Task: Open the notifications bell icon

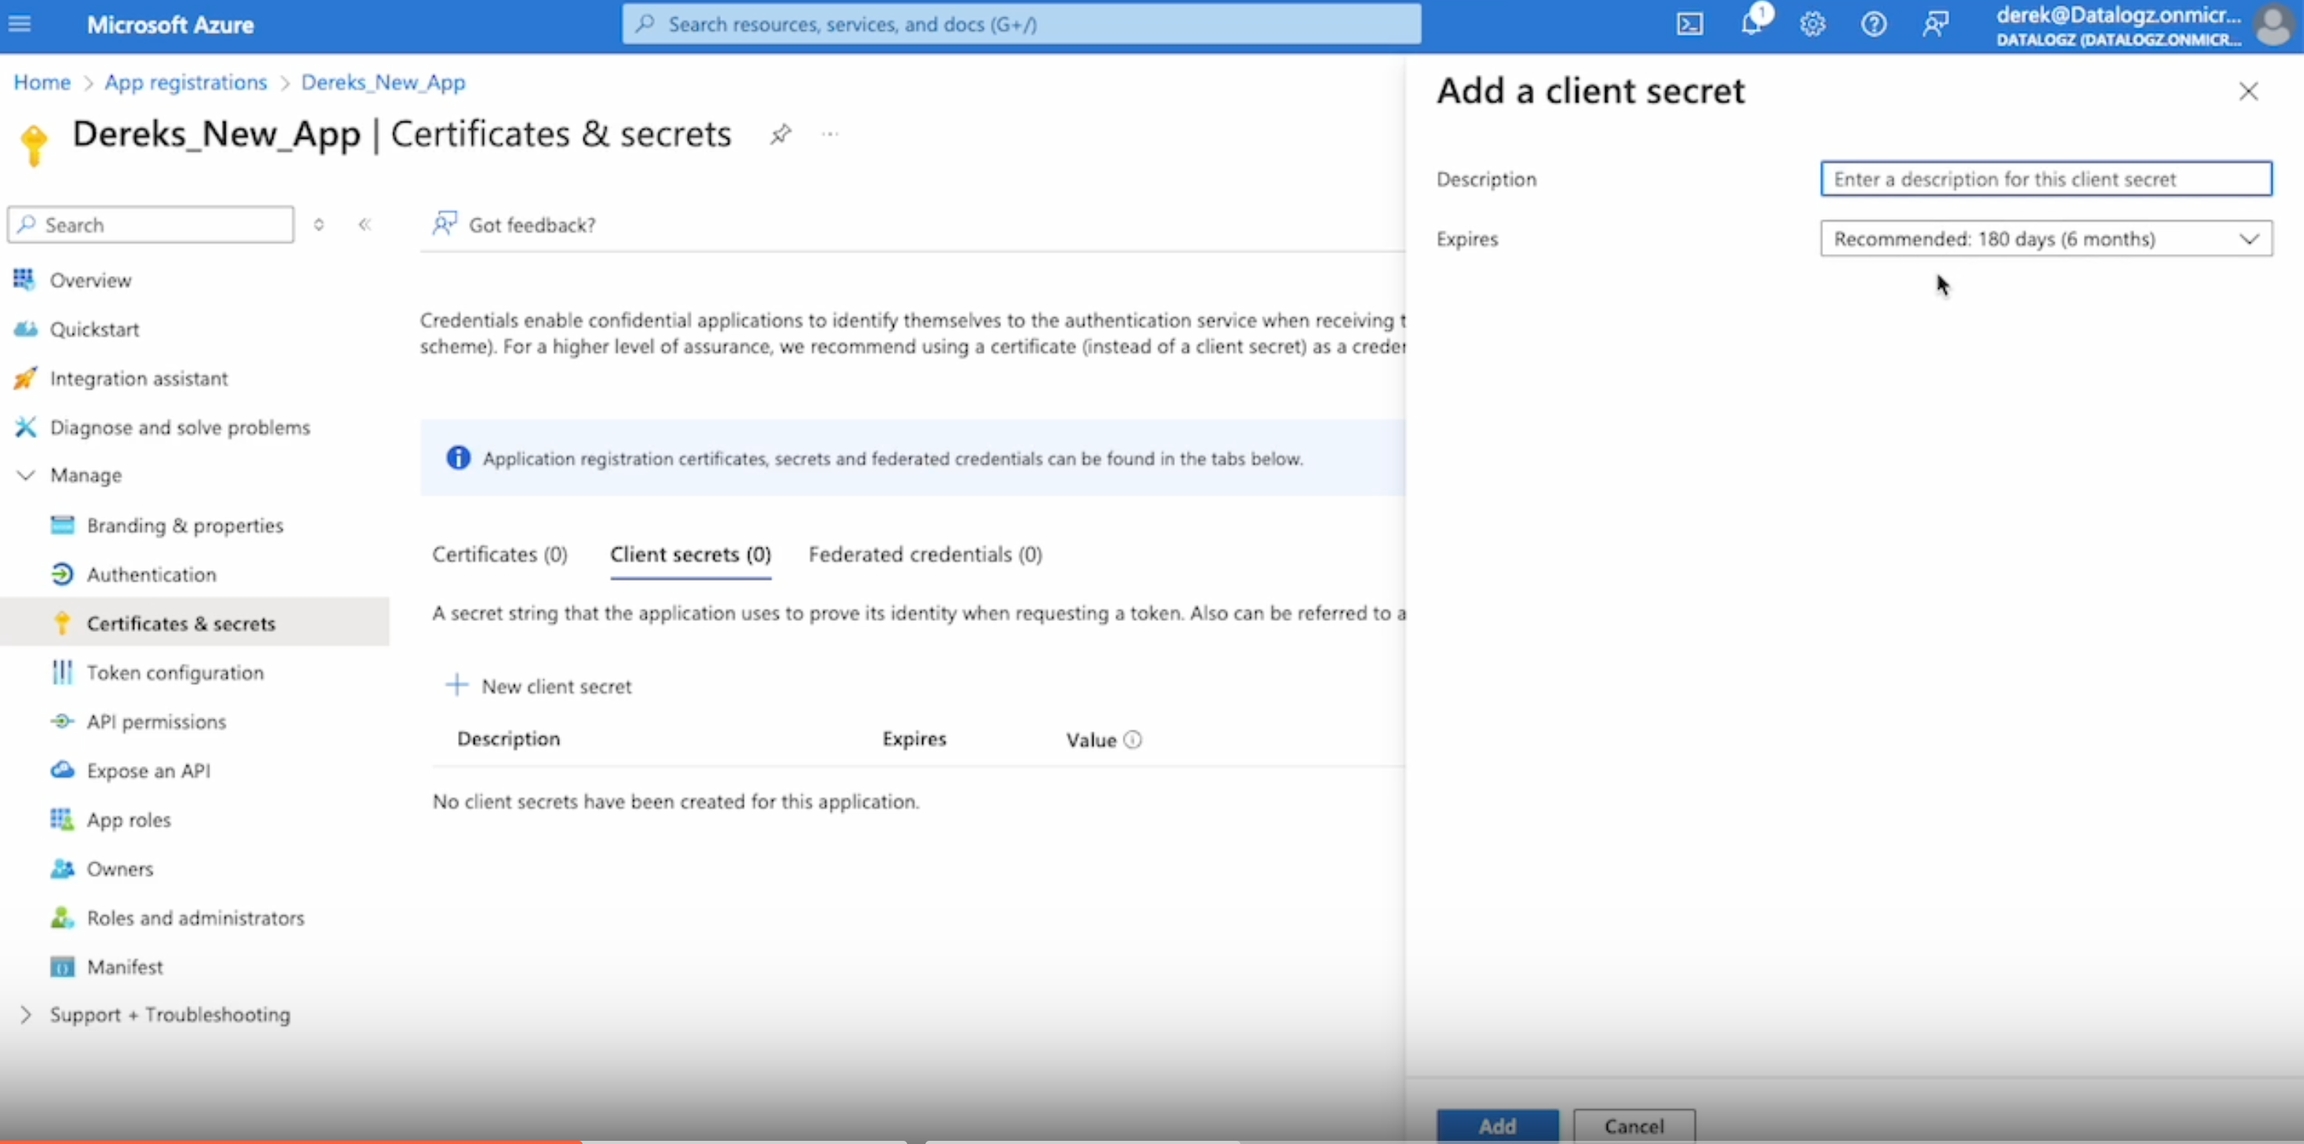Action: [x=1751, y=24]
